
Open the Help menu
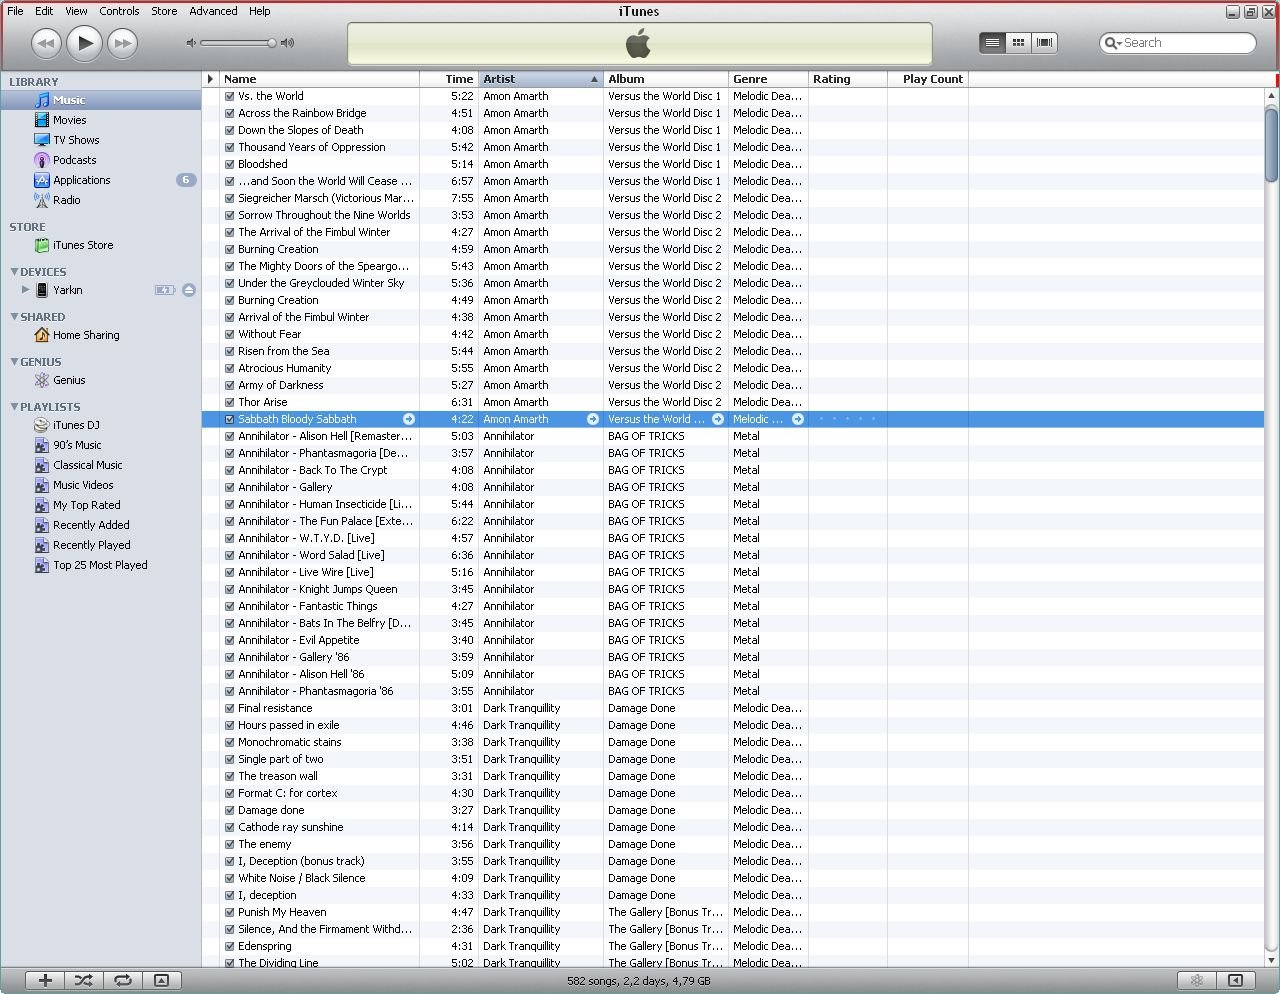click(x=259, y=11)
